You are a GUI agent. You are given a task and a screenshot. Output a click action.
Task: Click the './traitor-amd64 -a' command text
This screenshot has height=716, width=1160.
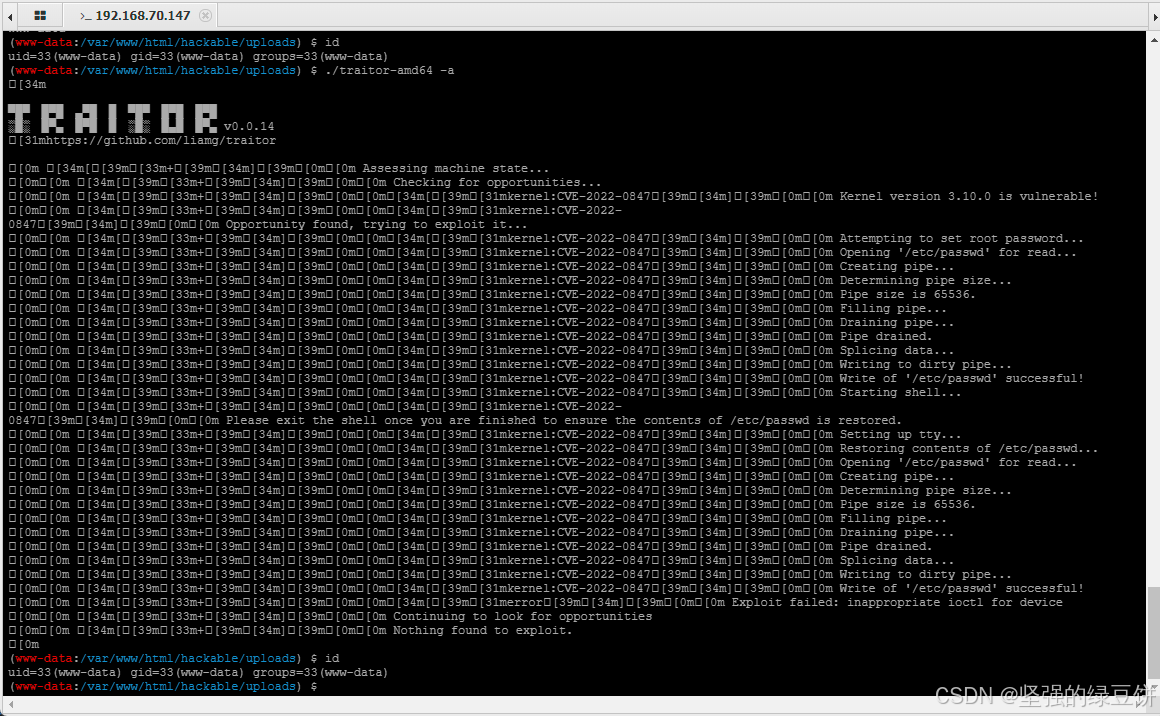(x=390, y=70)
